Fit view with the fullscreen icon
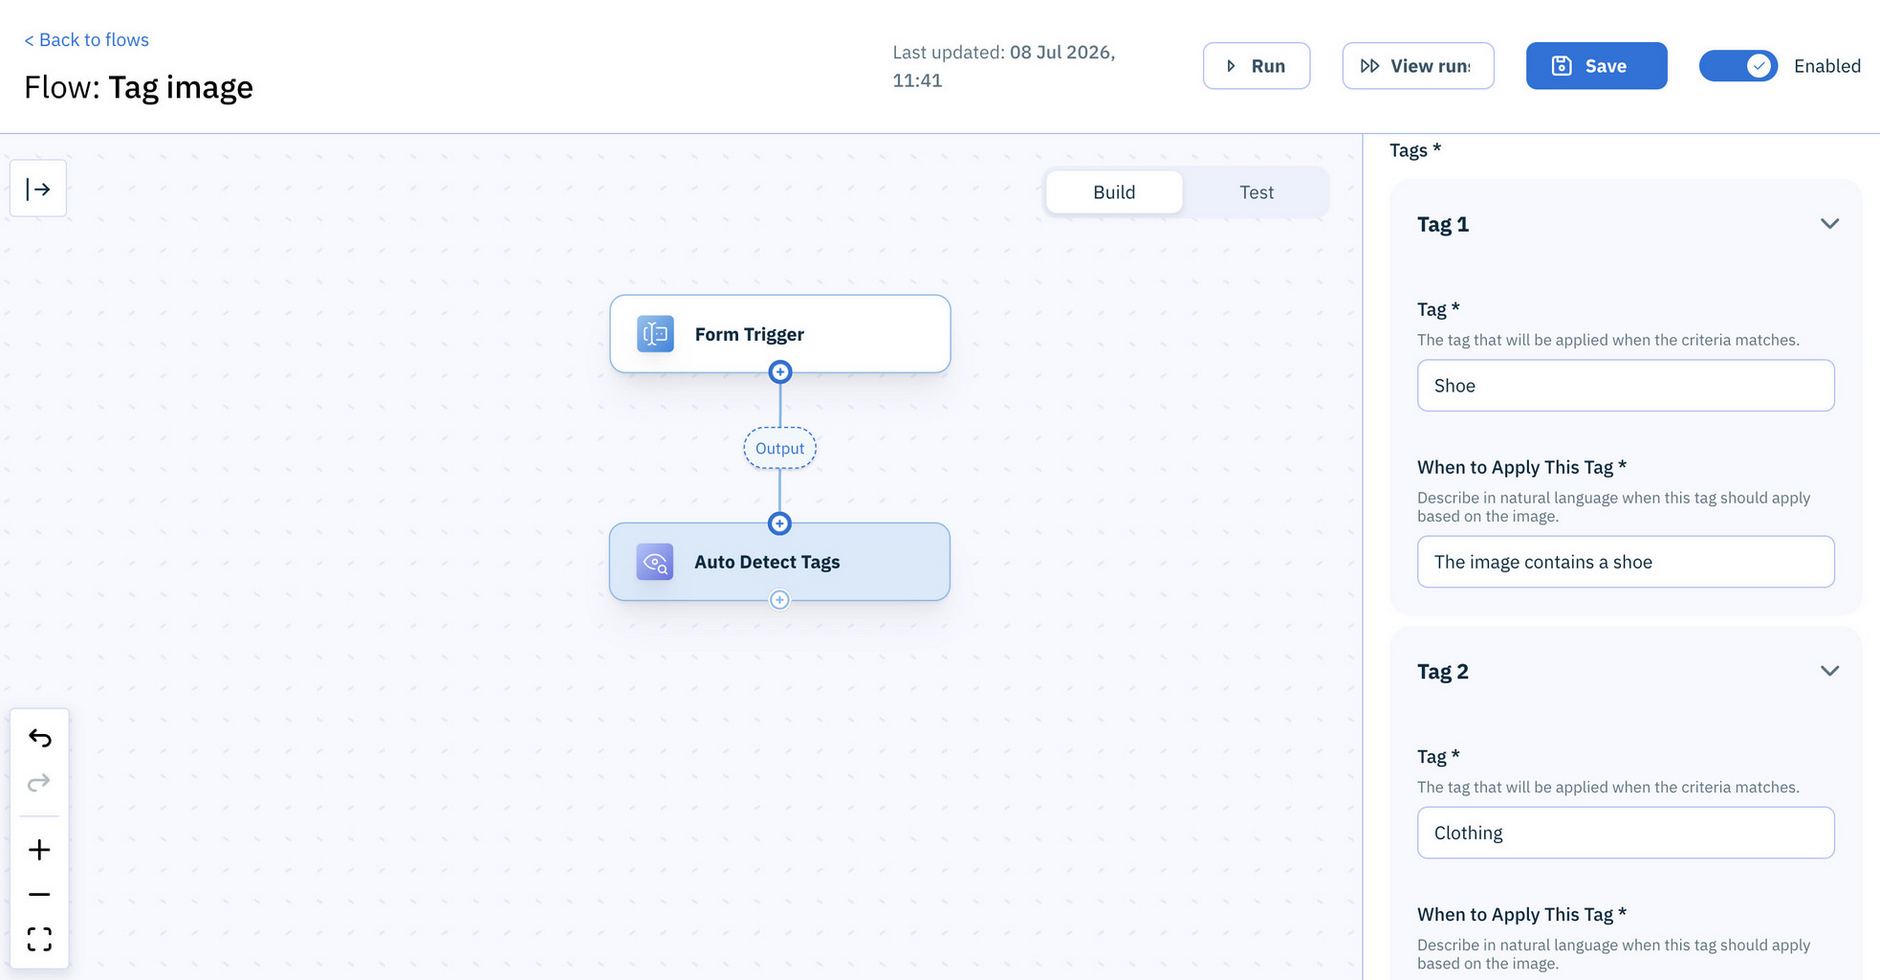1880x980 pixels. click(x=39, y=939)
